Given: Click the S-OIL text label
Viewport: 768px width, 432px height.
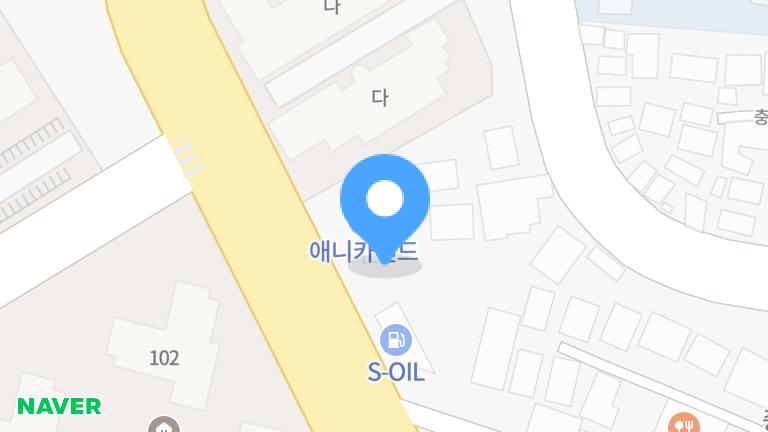Looking at the screenshot, I should pyautogui.click(x=396, y=373).
